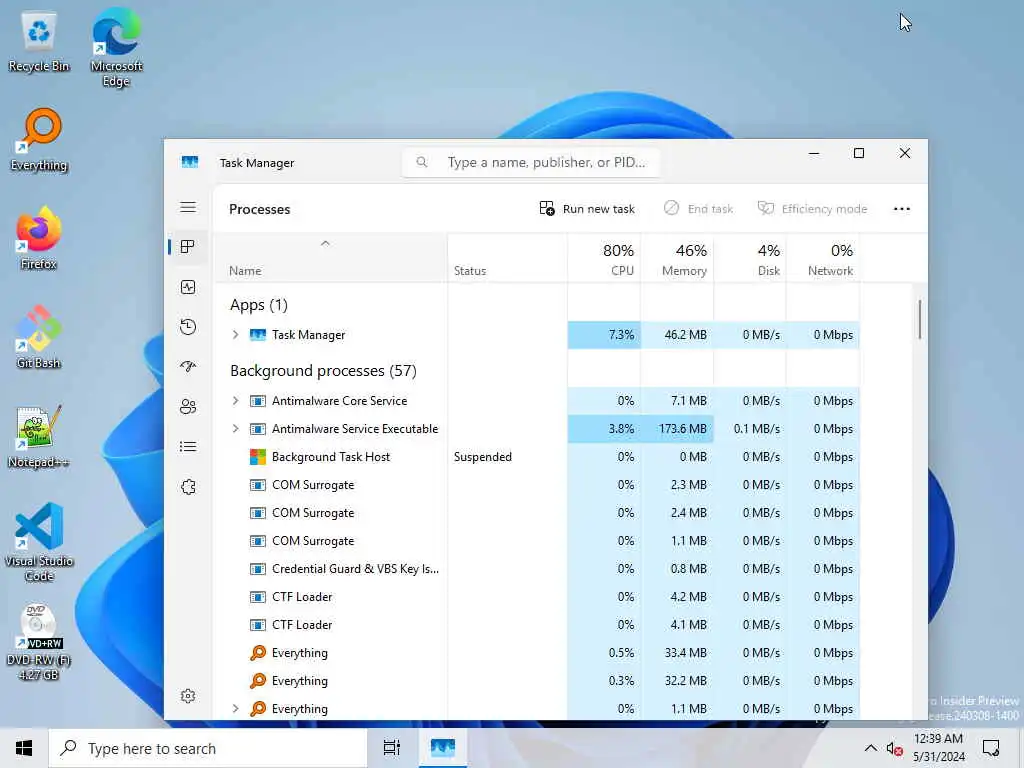Click the Background Task Host icon
This screenshot has width=1024, height=768.
click(258, 456)
